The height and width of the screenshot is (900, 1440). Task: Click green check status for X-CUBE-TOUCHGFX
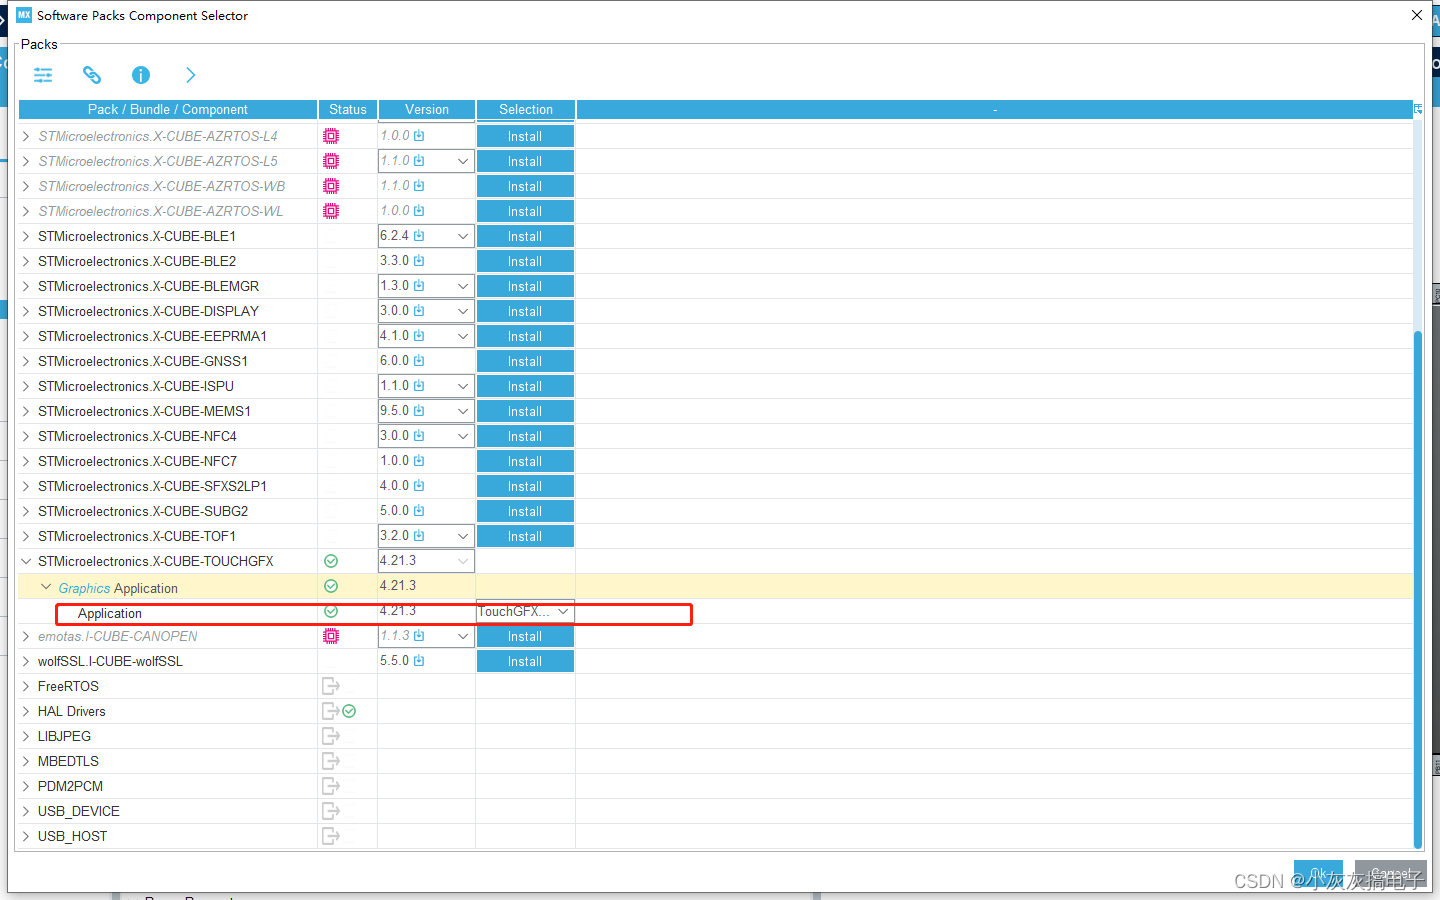coord(331,561)
